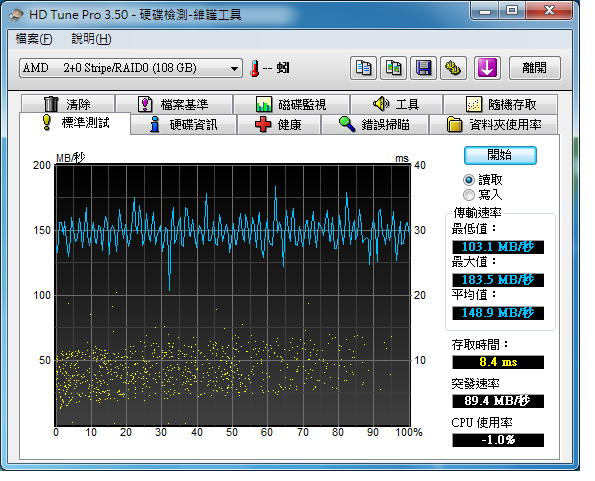Open options with the gears icon
595x481 pixels.
pyautogui.click(x=453, y=68)
